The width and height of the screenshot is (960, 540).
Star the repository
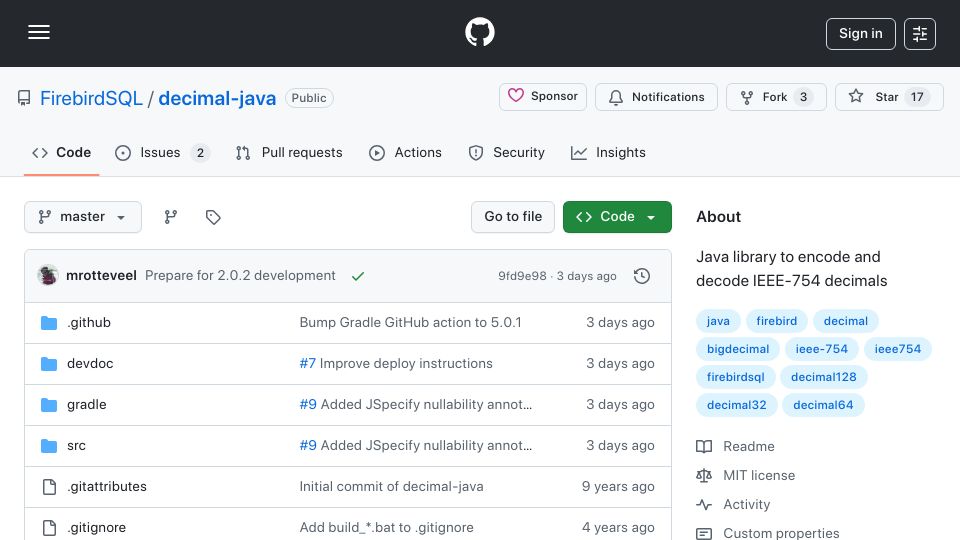(889, 97)
